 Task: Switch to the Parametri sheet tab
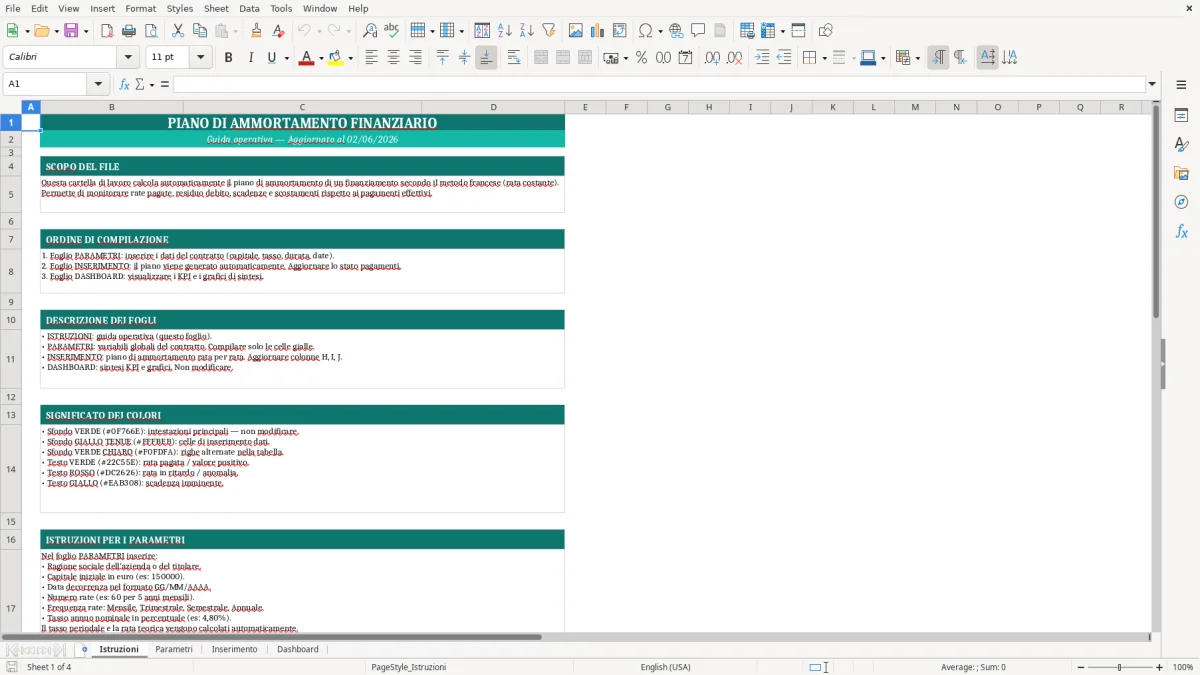[174, 649]
